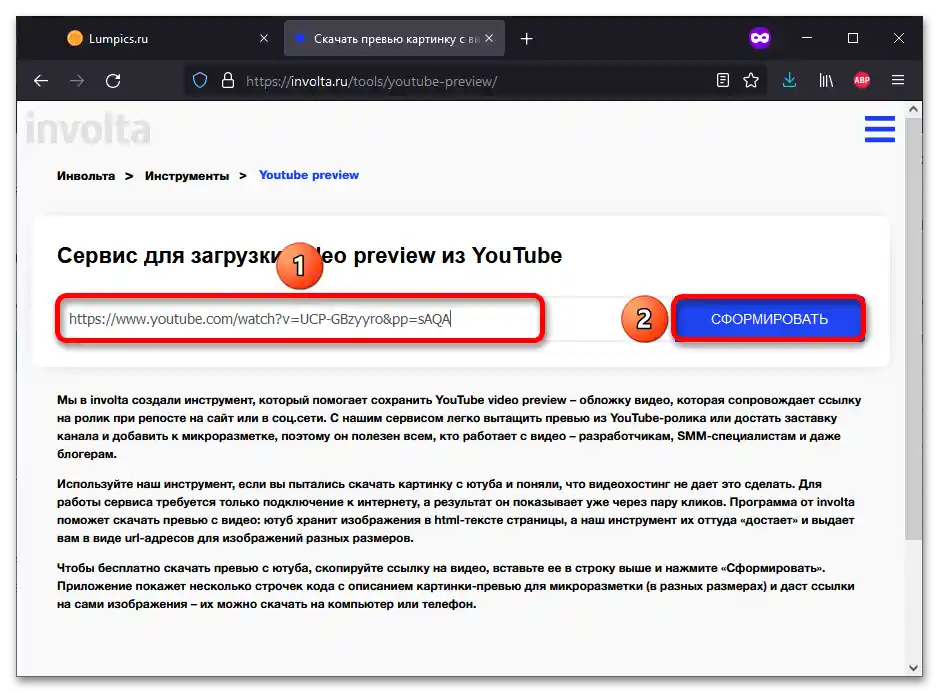Select the Скачать превью картинку tab
This screenshot has width=939, height=693.
click(x=394, y=39)
